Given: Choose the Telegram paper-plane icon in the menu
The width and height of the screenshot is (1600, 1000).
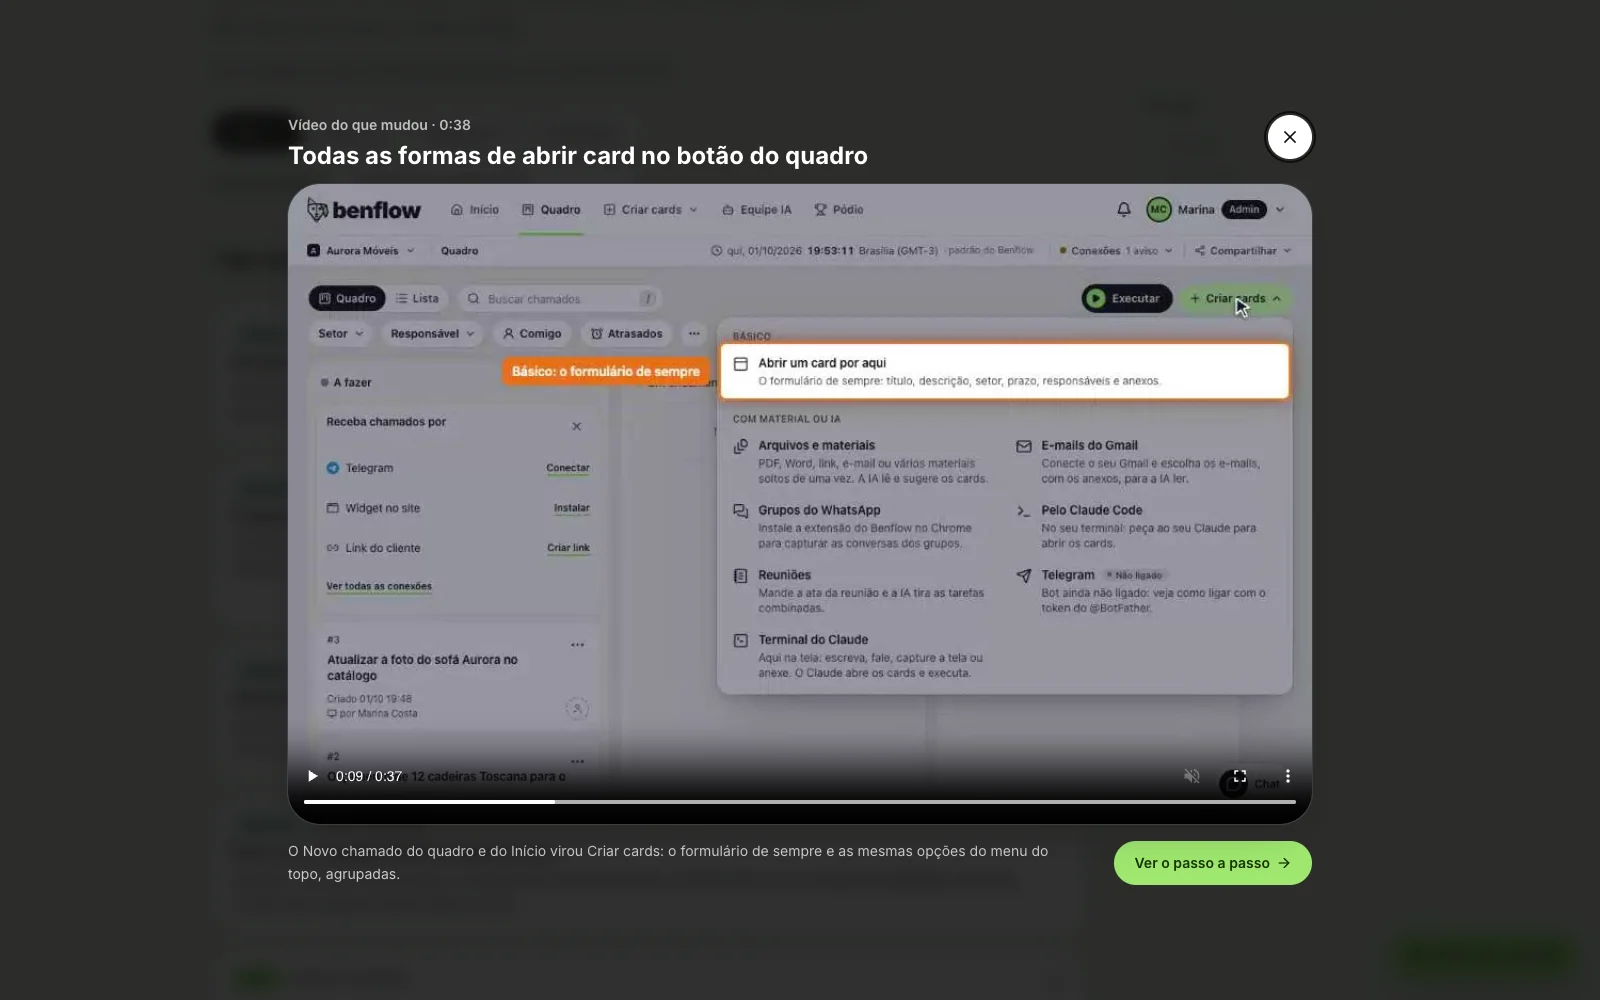Looking at the screenshot, I should (x=1024, y=576).
